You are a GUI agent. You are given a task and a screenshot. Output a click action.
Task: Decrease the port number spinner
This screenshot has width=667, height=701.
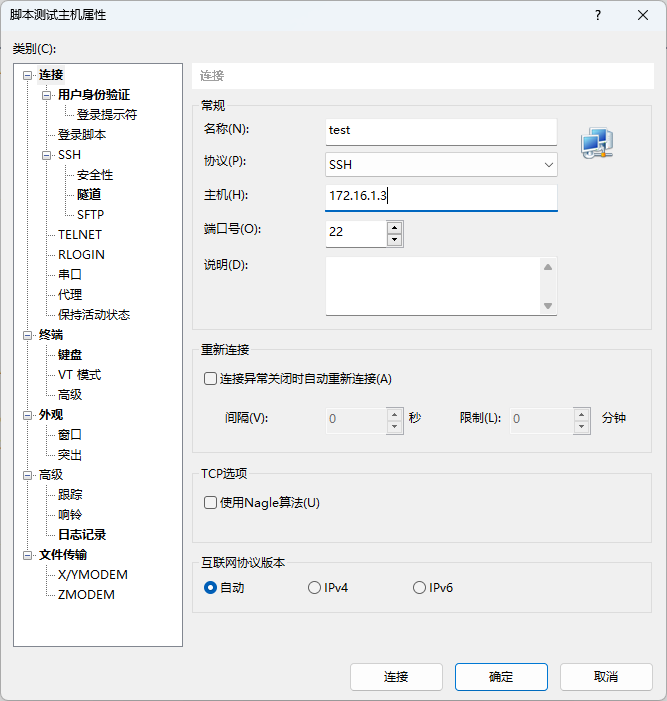tap(394, 240)
